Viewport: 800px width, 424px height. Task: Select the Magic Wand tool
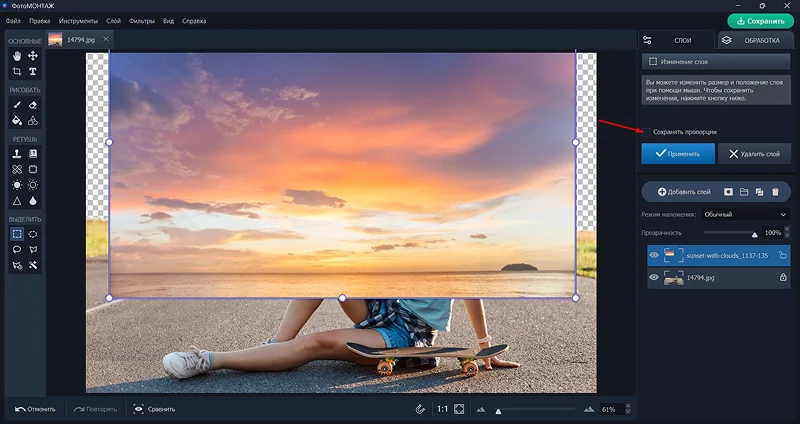[x=33, y=266]
